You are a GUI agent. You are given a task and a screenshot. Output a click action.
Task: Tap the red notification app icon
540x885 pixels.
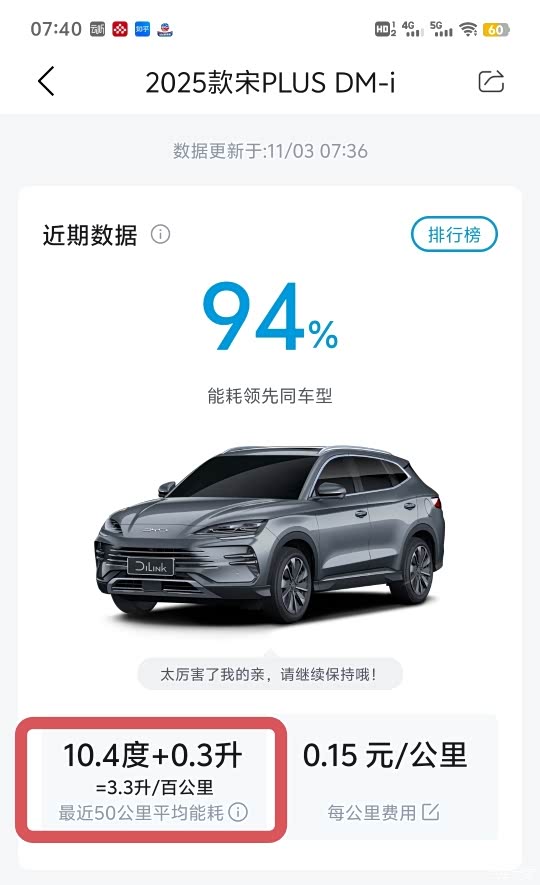[120, 29]
